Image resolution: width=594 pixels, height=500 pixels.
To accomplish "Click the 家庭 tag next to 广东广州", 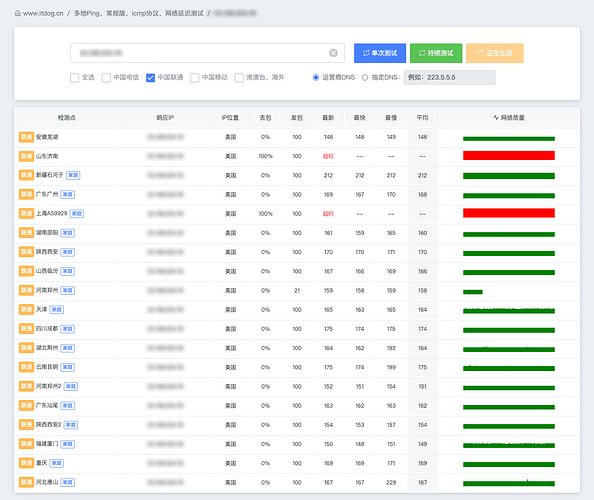I will point(67,194).
